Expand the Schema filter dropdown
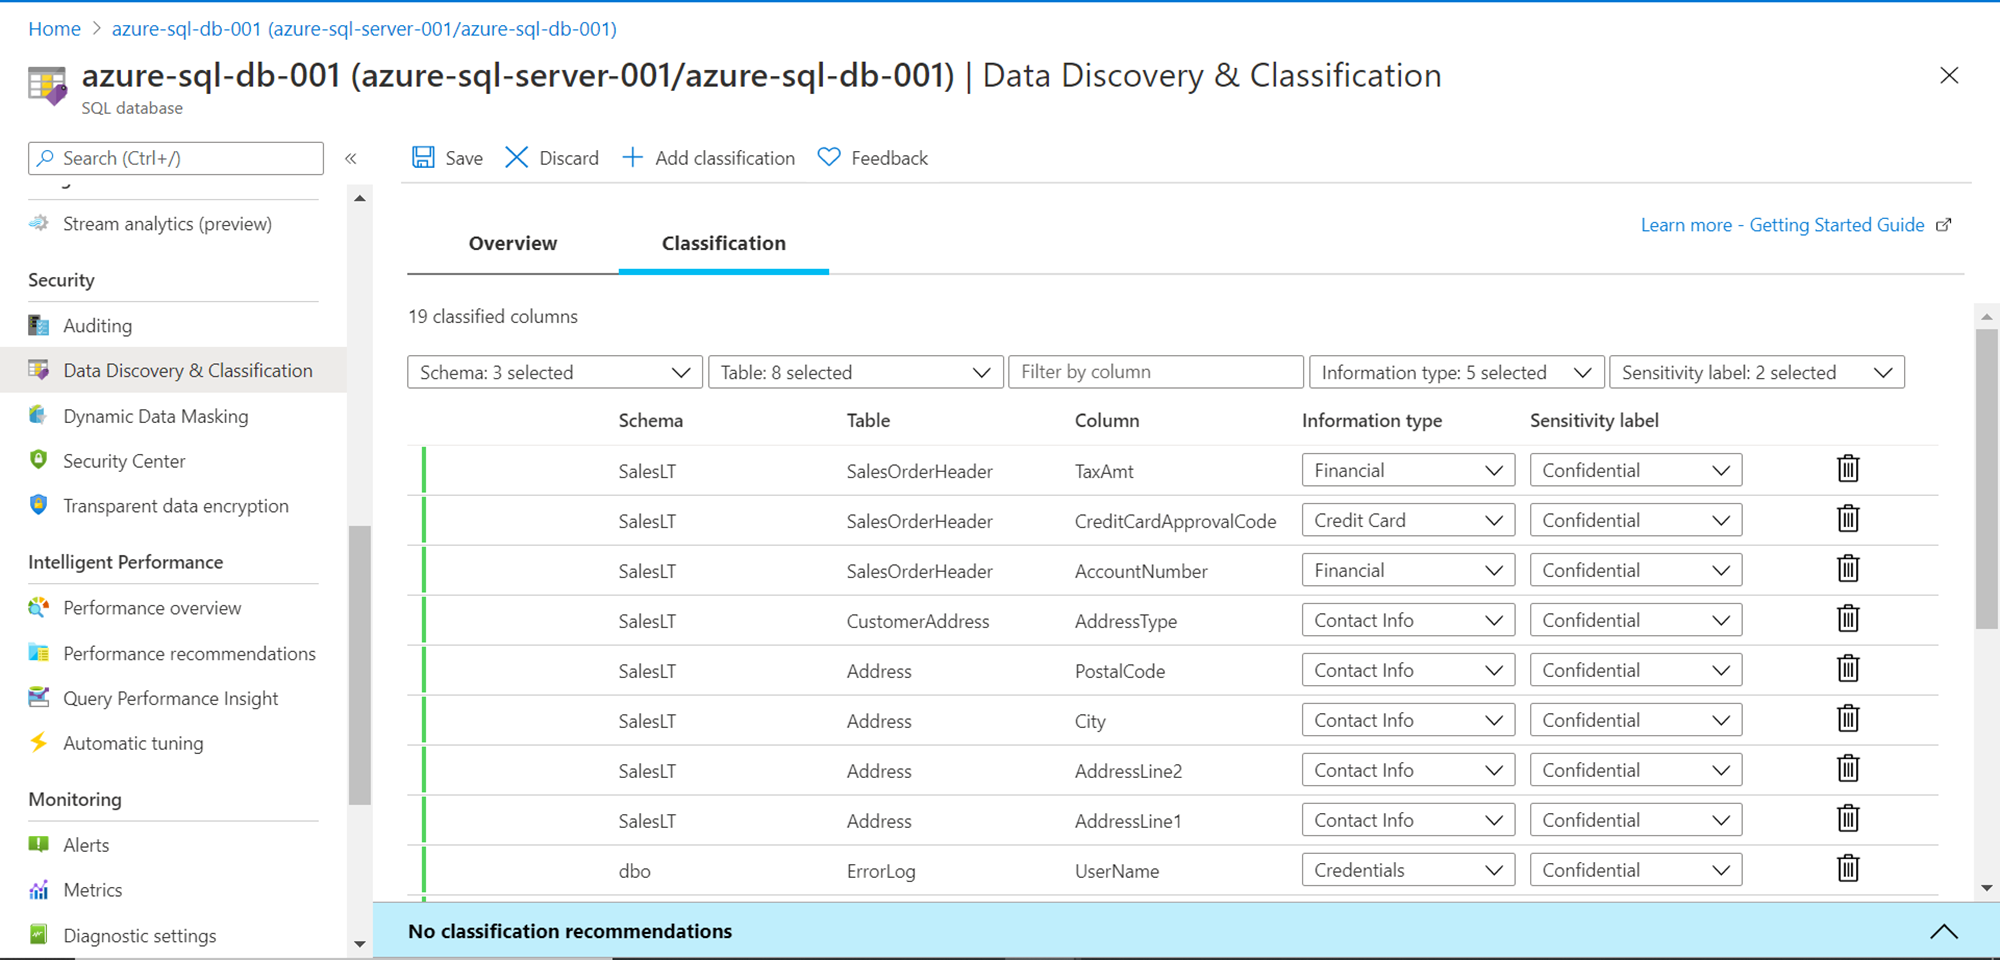Viewport: 2000px width, 960px height. [555, 372]
